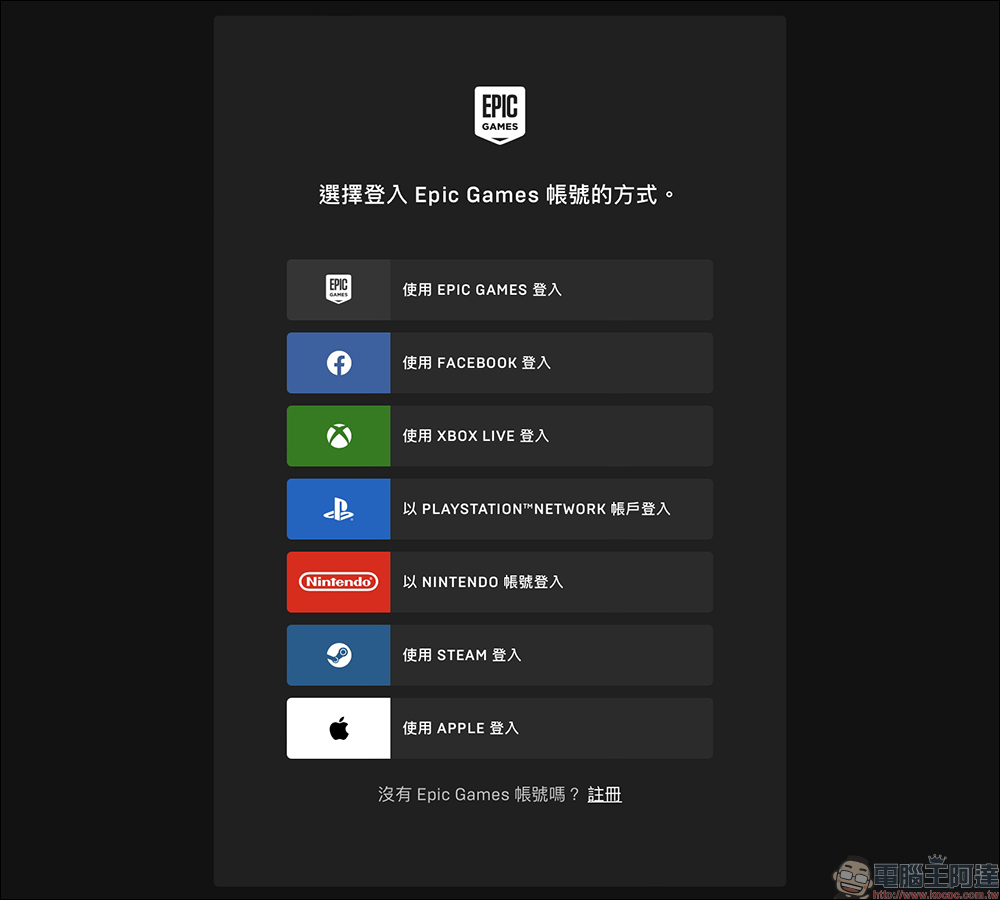Click the Steam logo icon
This screenshot has width=1000, height=900.
339,655
